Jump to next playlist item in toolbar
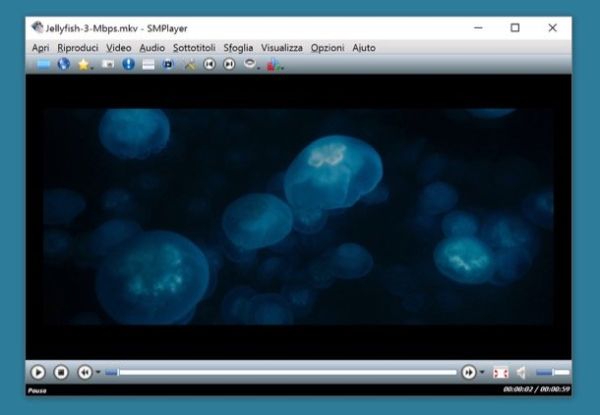The height and width of the screenshot is (415, 600). pyautogui.click(x=229, y=64)
